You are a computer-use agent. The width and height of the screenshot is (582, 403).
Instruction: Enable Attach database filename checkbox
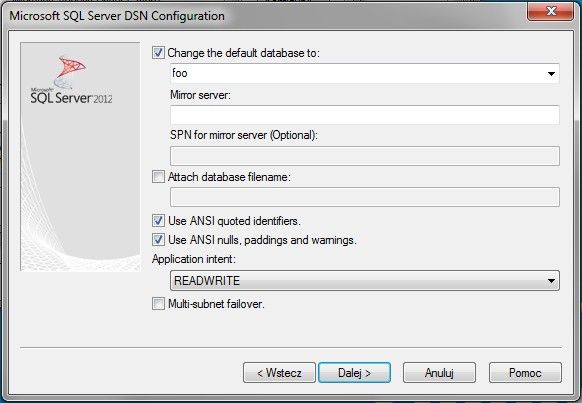pos(158,177)
